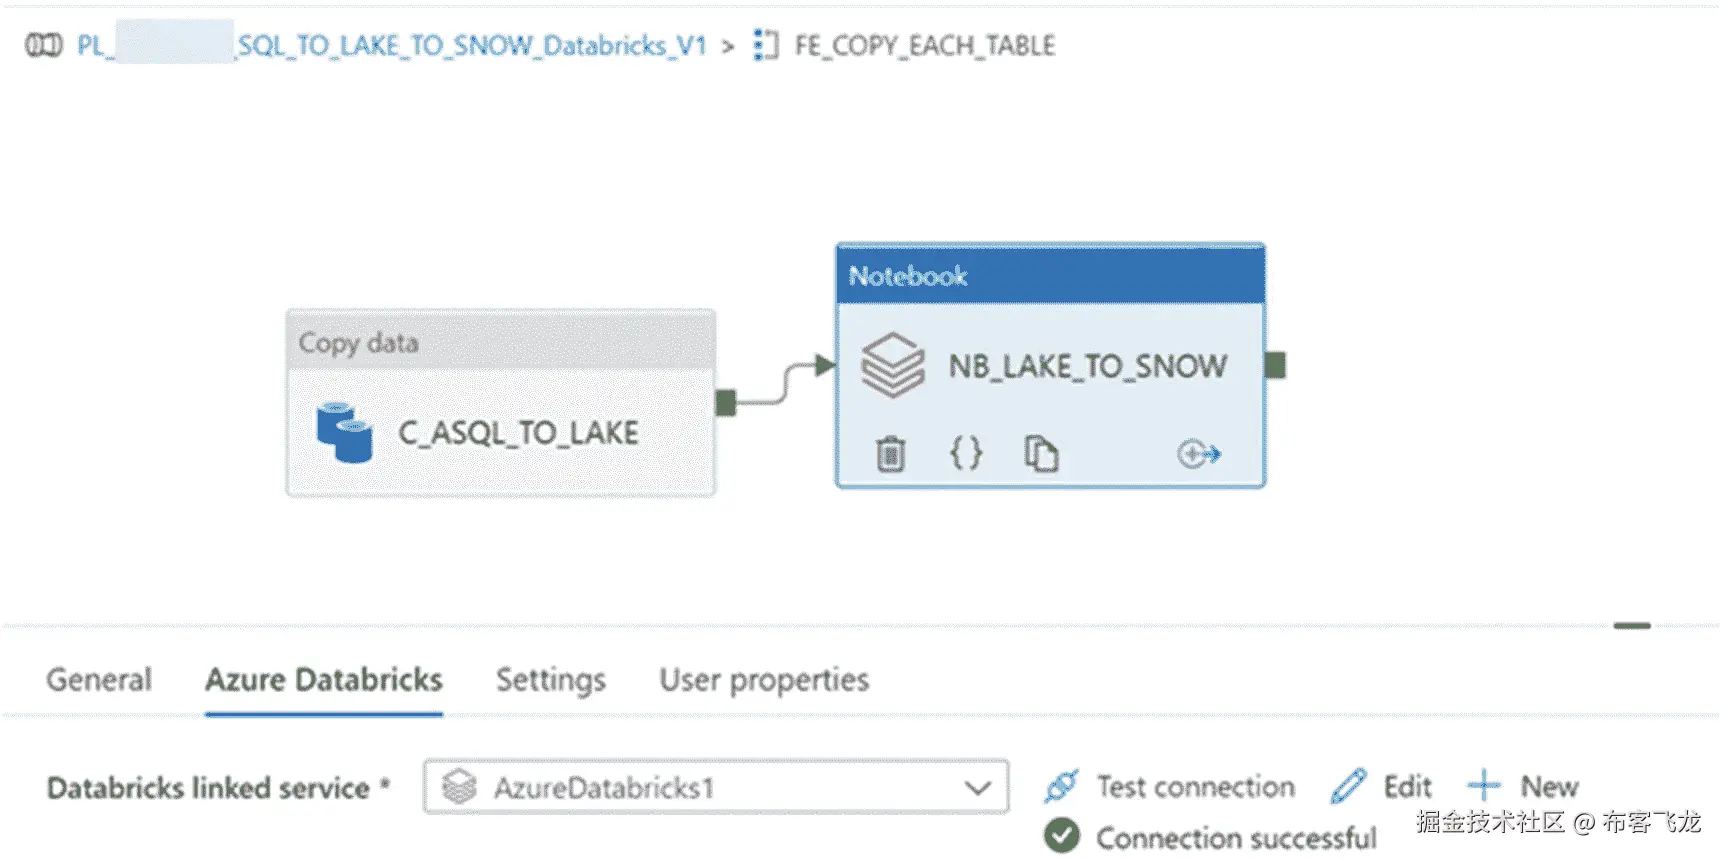Clone the Notebook activity with copy icon
Viewport: 1725px width, 859px height.
(1041, 454)
